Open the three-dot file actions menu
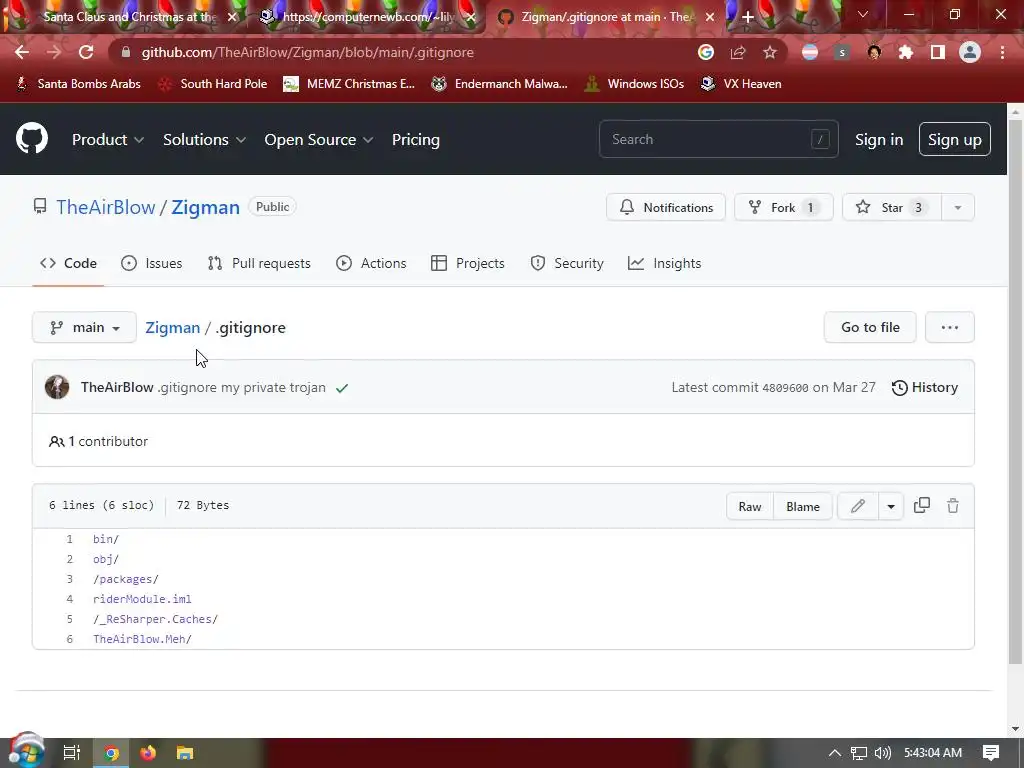This screenshot has width=1024, height=768. tap(950, 327)
